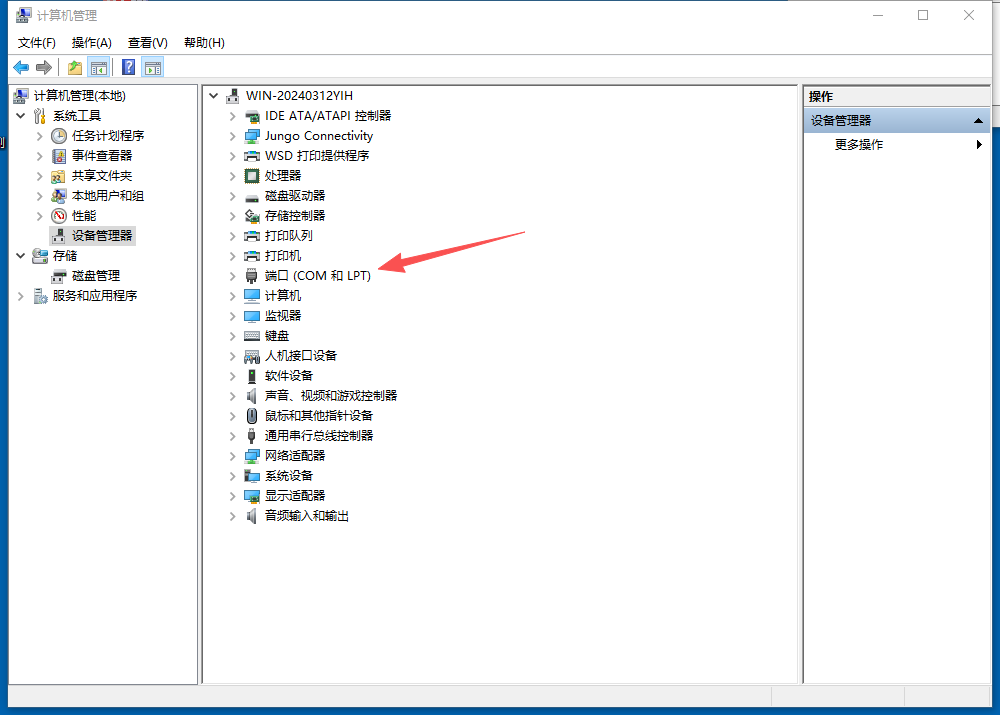This screenshot has width=1000, height=715.
Task: Collapse the 系统工具 tree branch
Action: tap(21, 116)
